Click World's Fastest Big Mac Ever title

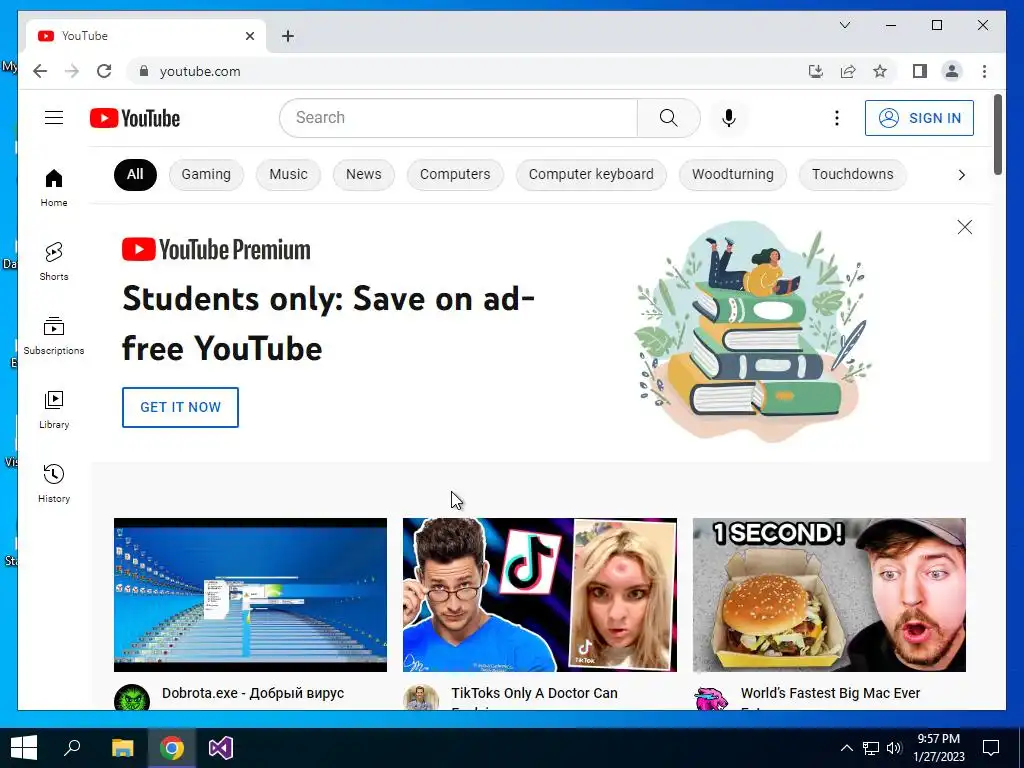[x=830, y=694]
